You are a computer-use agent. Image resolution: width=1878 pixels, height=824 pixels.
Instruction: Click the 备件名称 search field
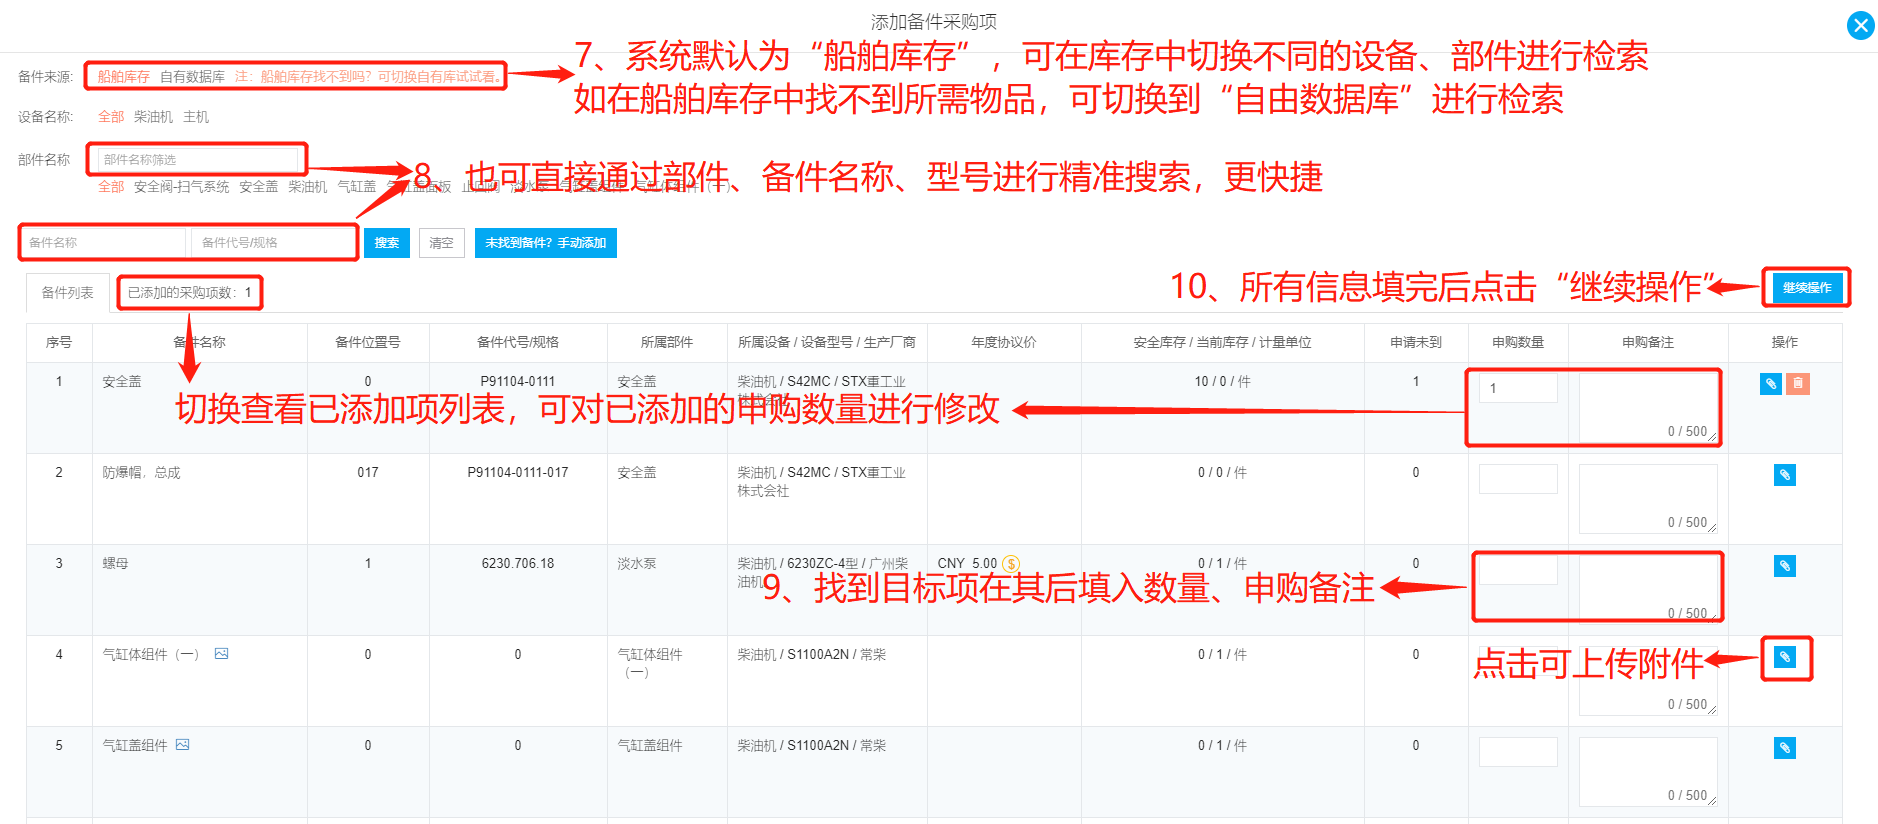(104, 243)
